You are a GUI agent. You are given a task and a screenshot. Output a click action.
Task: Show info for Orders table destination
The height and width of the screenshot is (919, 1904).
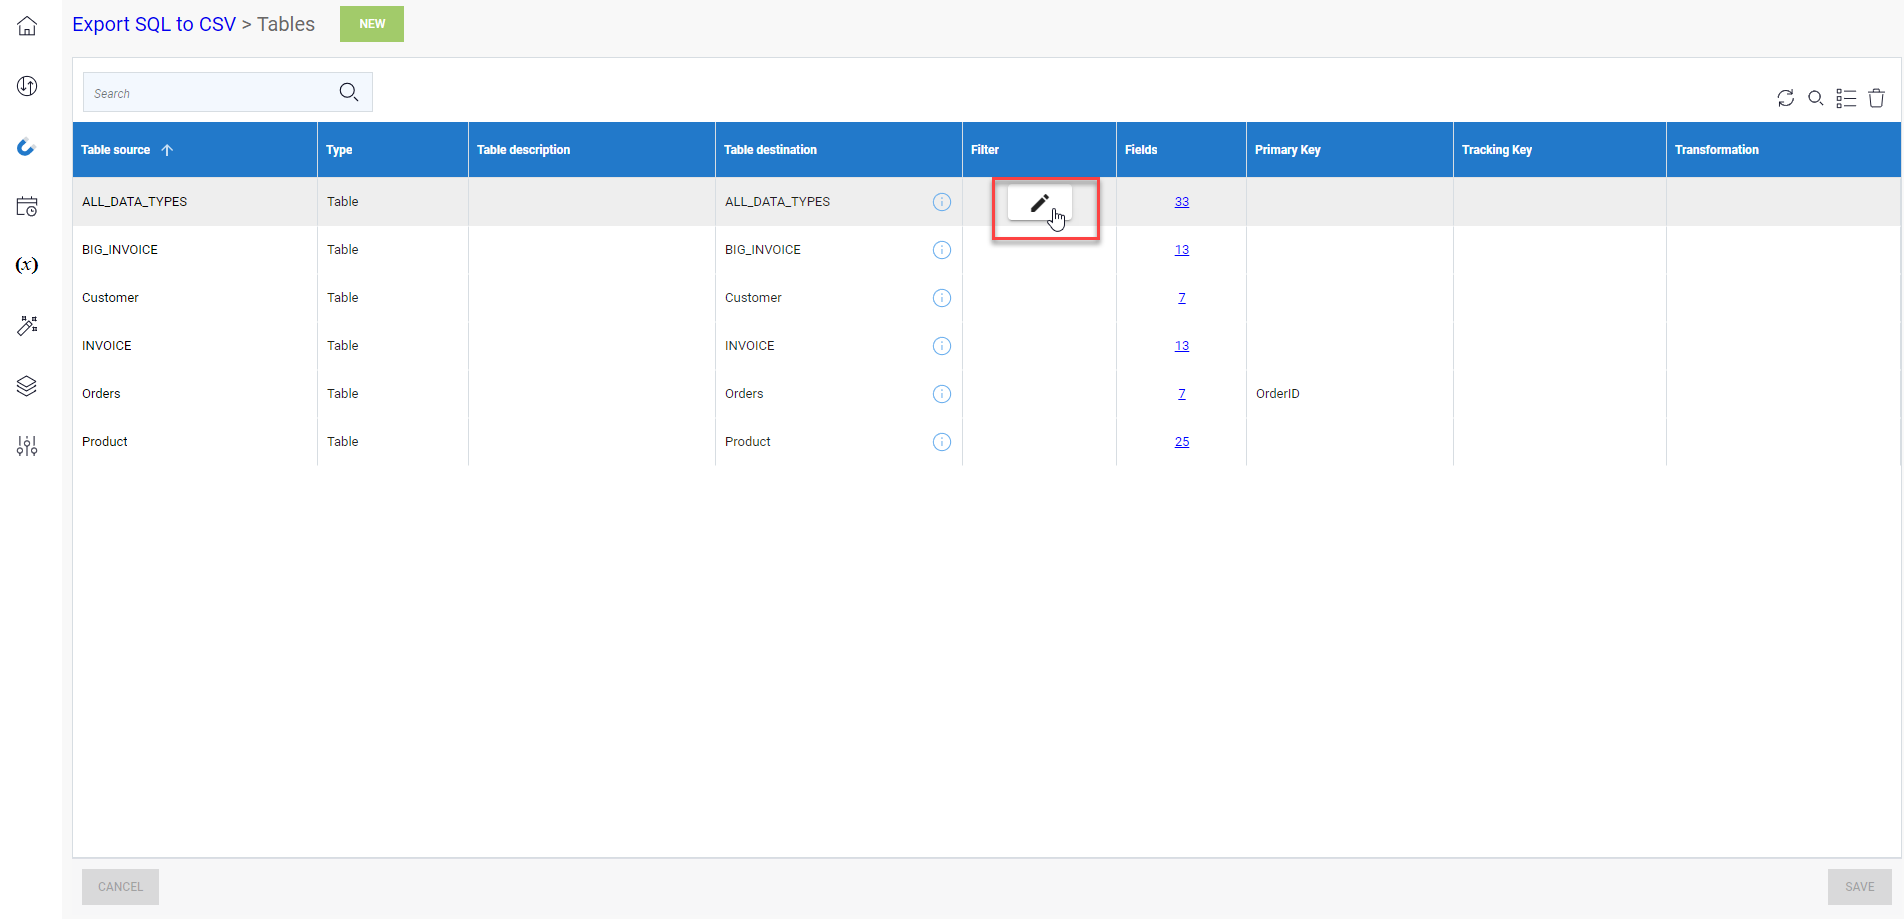click(x=941, y=394)
